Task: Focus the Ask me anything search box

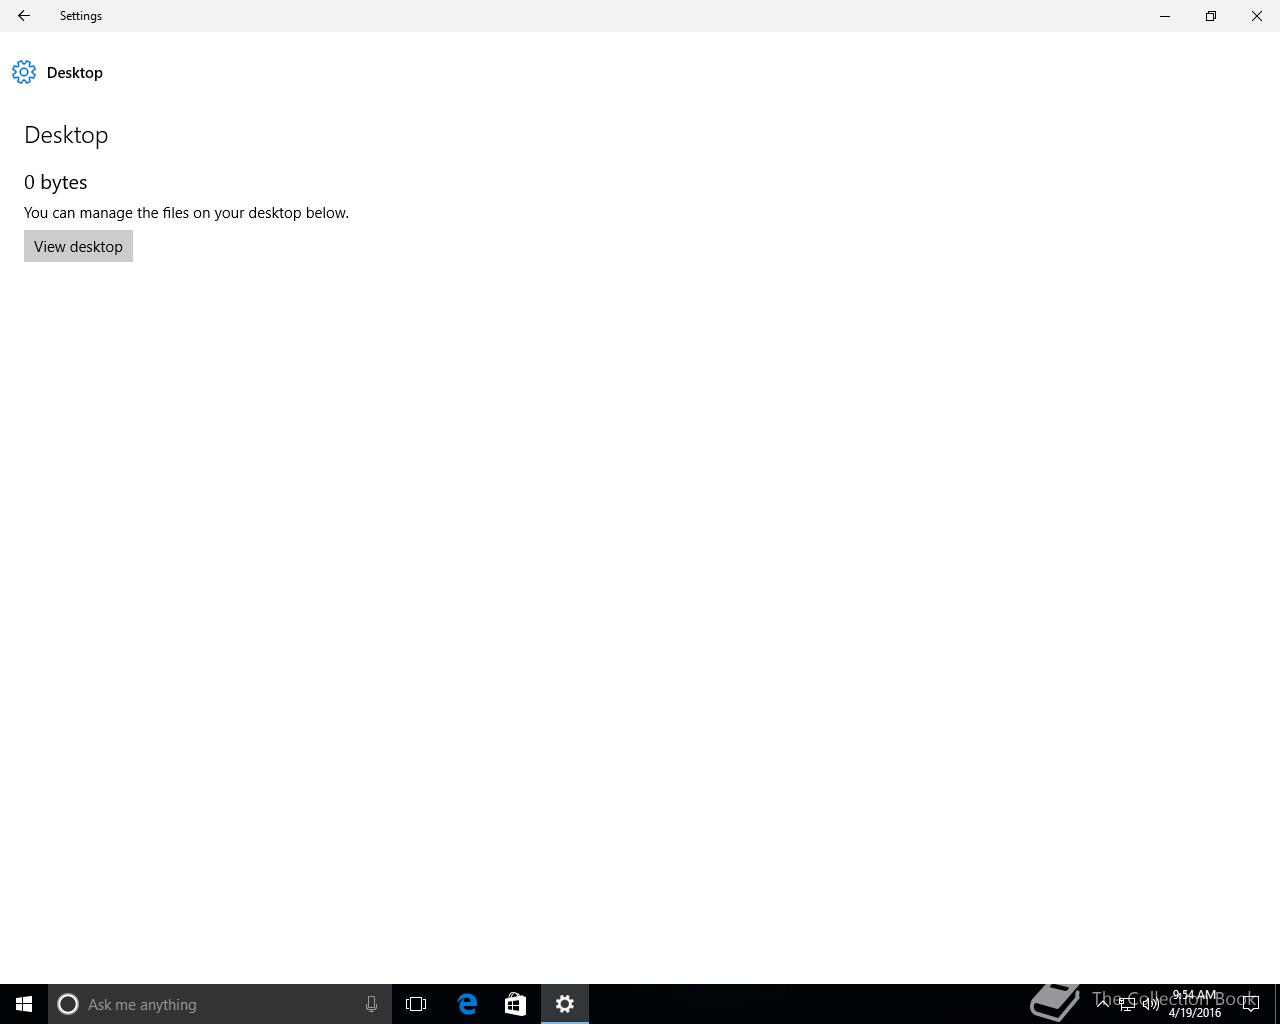Action: pyautogui.click(x=220, y=1004)
